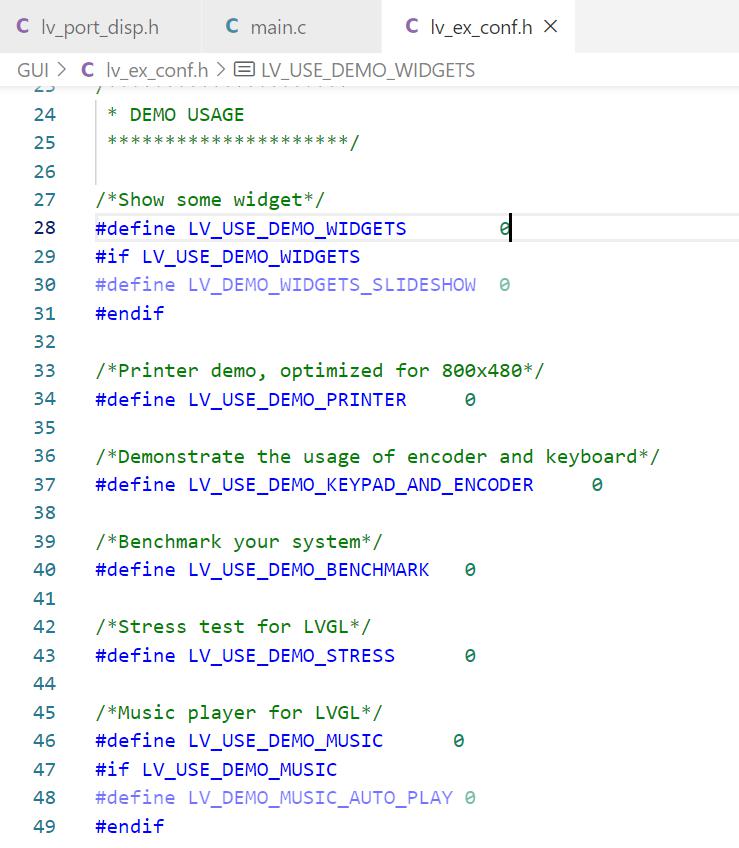Click the C file icon on lv_port_disp.h tab
739x848 pixels.
click(x=23, y=26)
